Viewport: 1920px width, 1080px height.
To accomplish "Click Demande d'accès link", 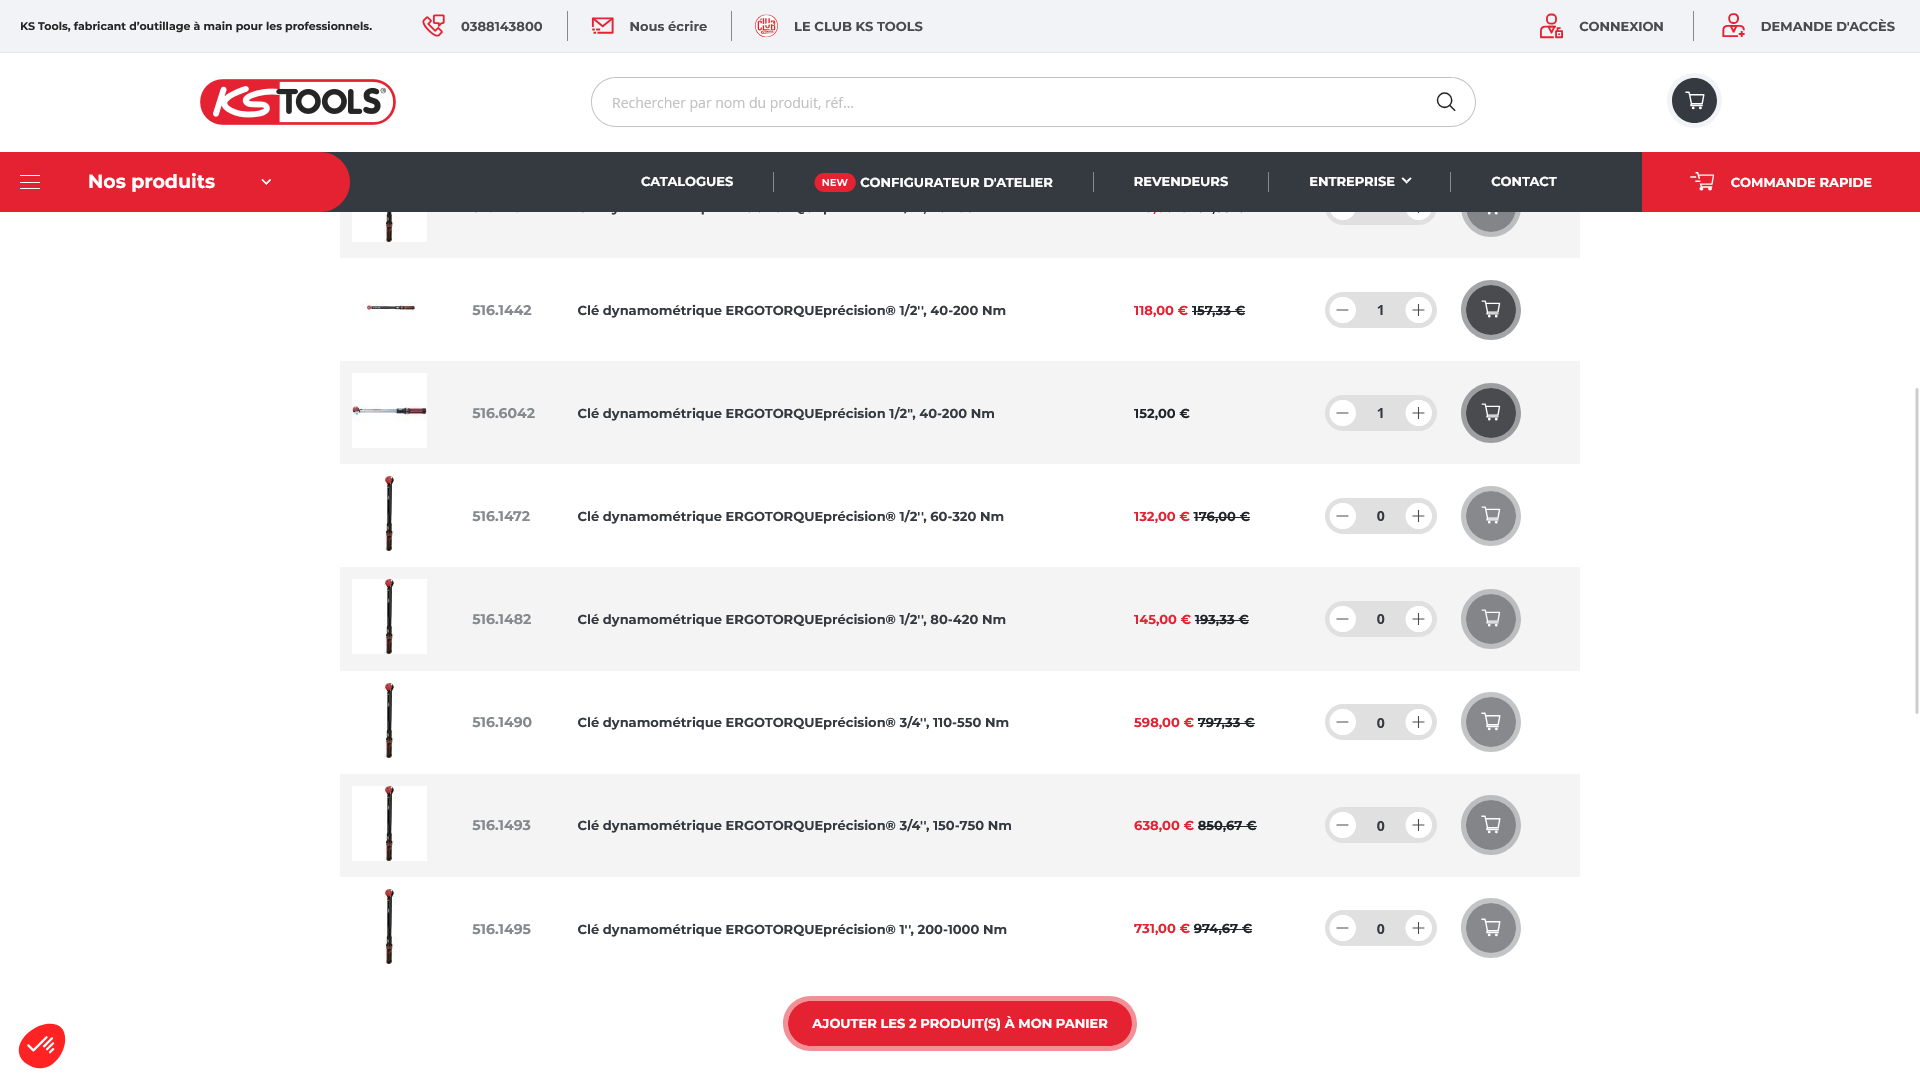I will [1827, 26].
